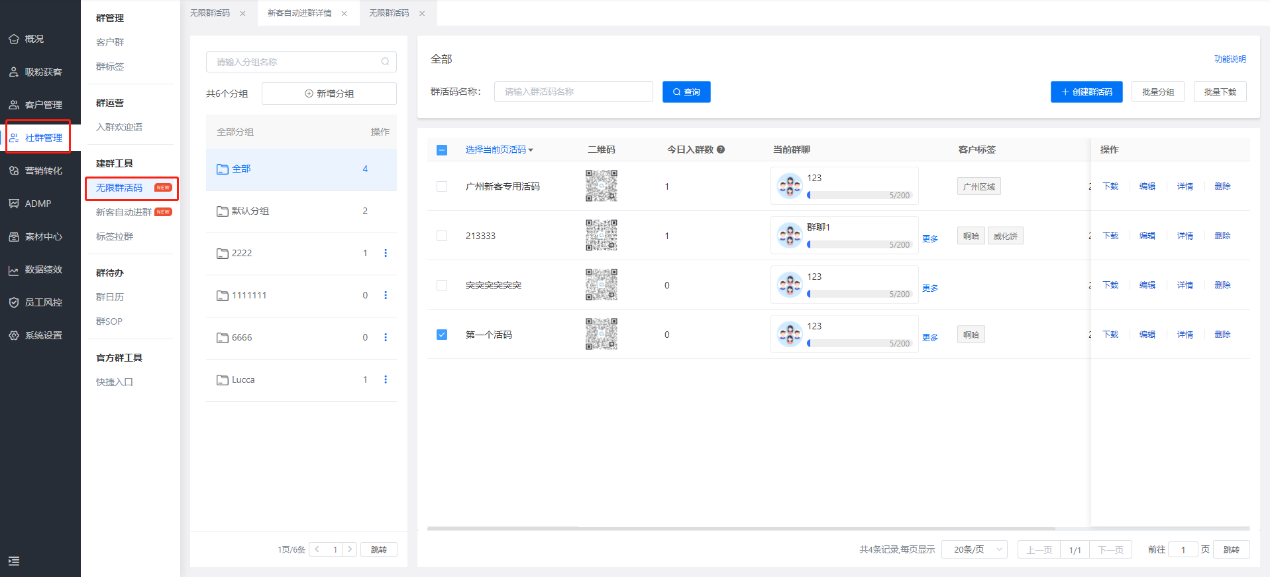Image resolution: width=1270 pixels, height=577 pixels.
Task: Expand the 选择当前页活码 dropdown
Action: 531,150
